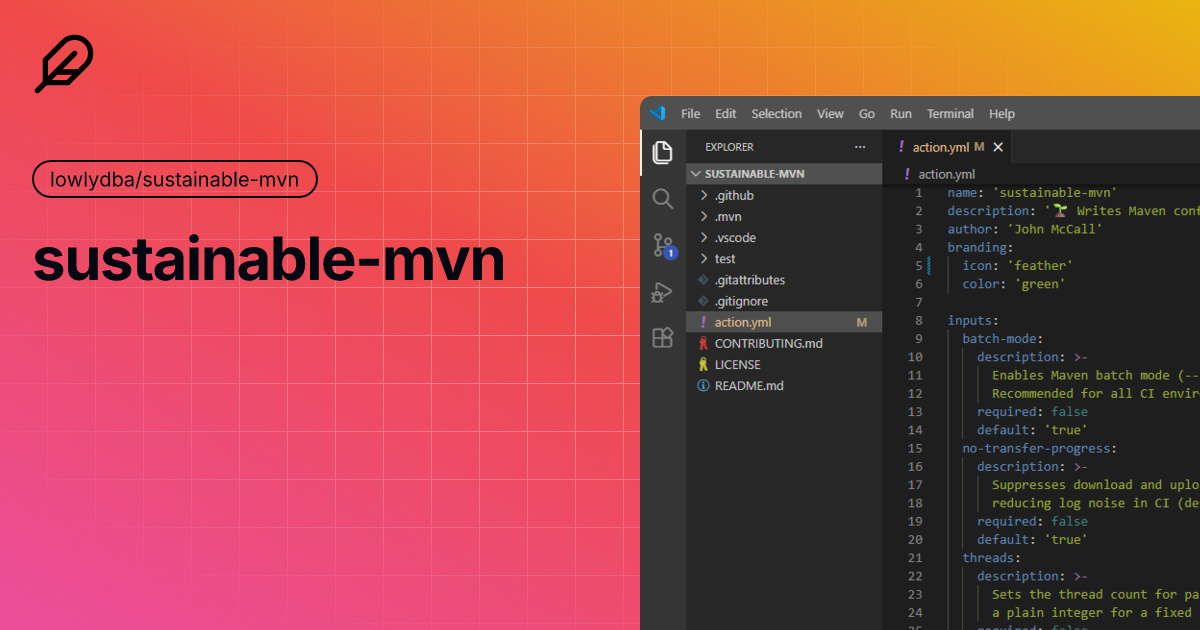The image size is (1200, 630).
Task: Click the 'threads:' code line
Action: [x=991, y=557]
